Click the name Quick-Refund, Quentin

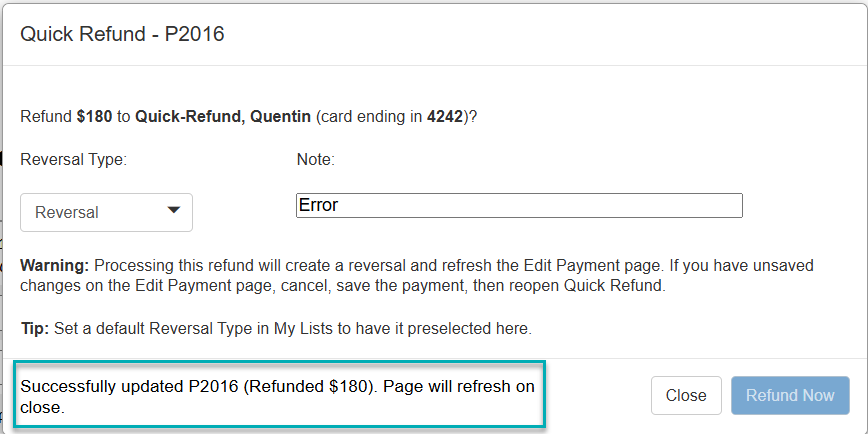pyautogui.click(x=223, y=116)
